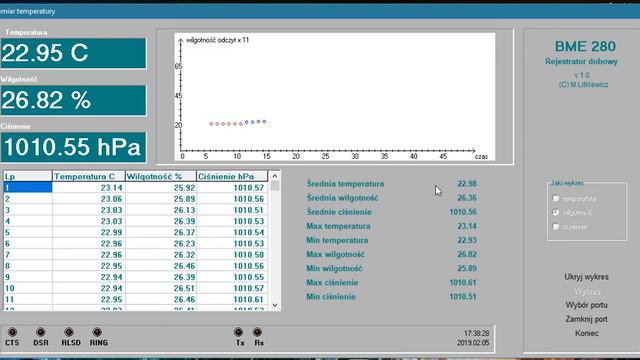The height and width of the screenshot is (360, 640).
Task: Click the CTS status indicator LED
Action: point(12,332)
